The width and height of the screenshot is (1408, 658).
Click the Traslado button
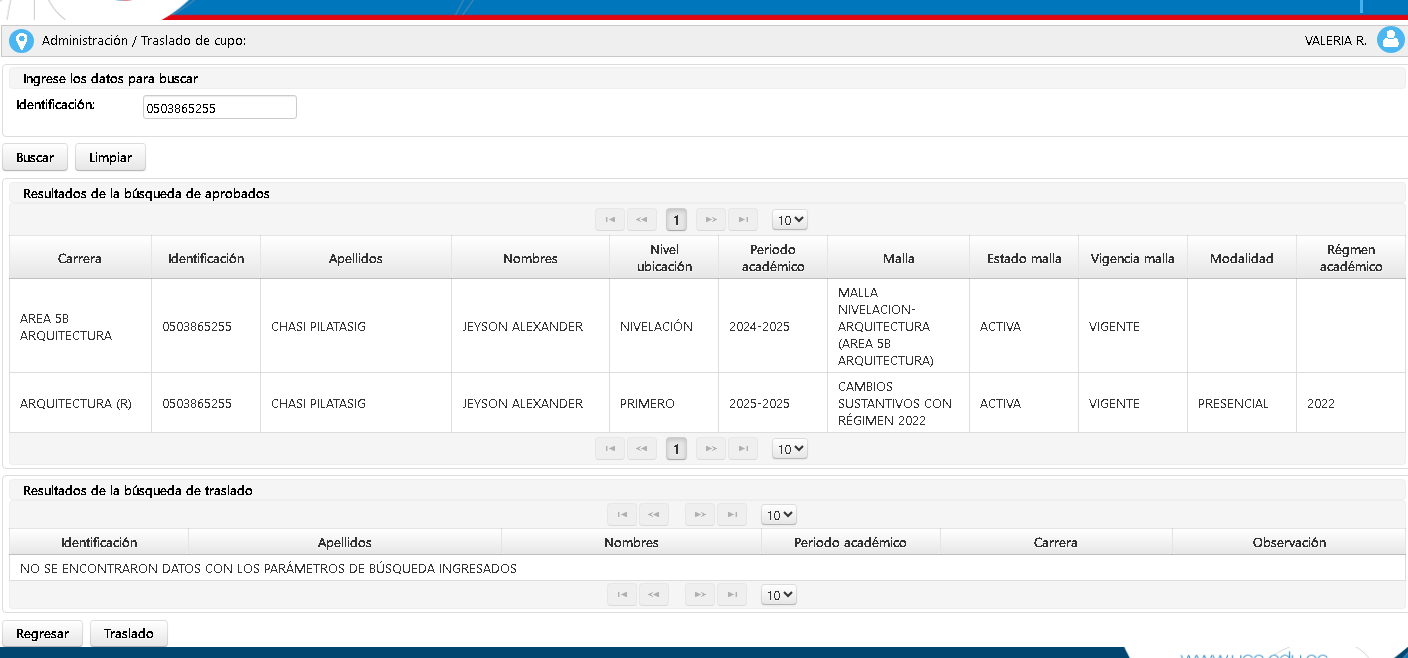[129, 633]
